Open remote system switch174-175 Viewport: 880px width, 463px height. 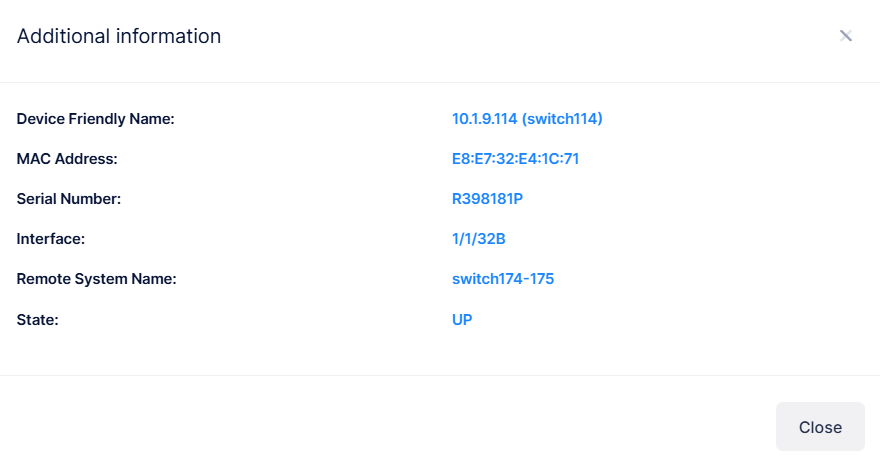tap(503, 279)
